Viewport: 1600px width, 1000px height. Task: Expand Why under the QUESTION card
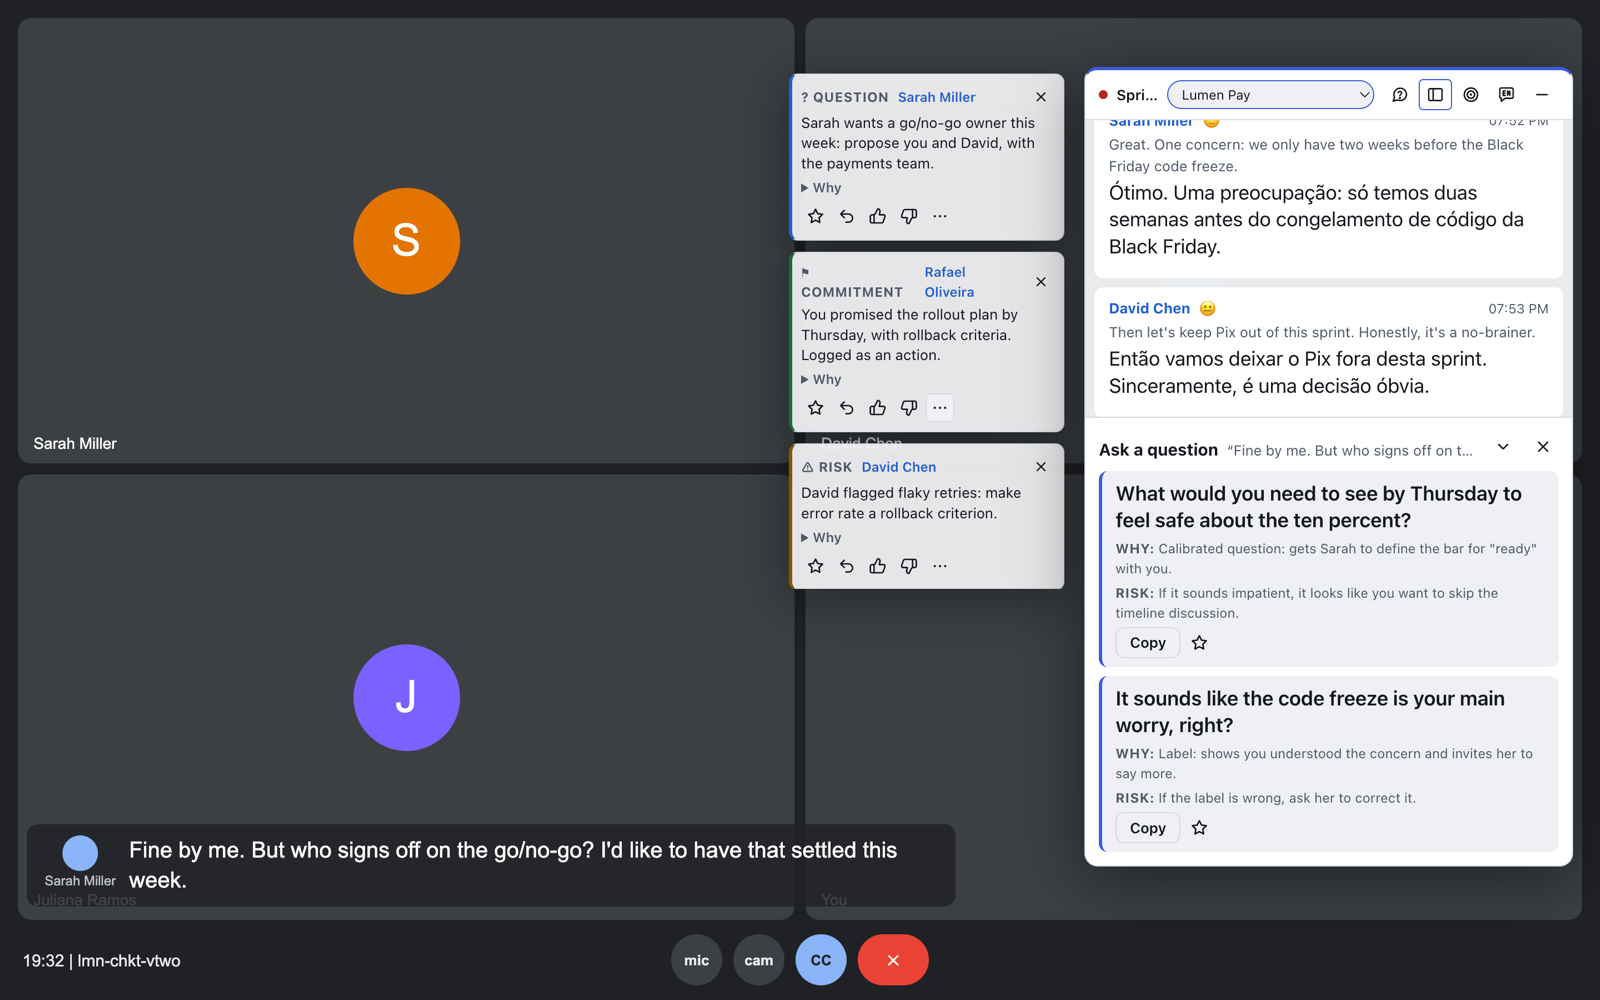tap(821, 188)
